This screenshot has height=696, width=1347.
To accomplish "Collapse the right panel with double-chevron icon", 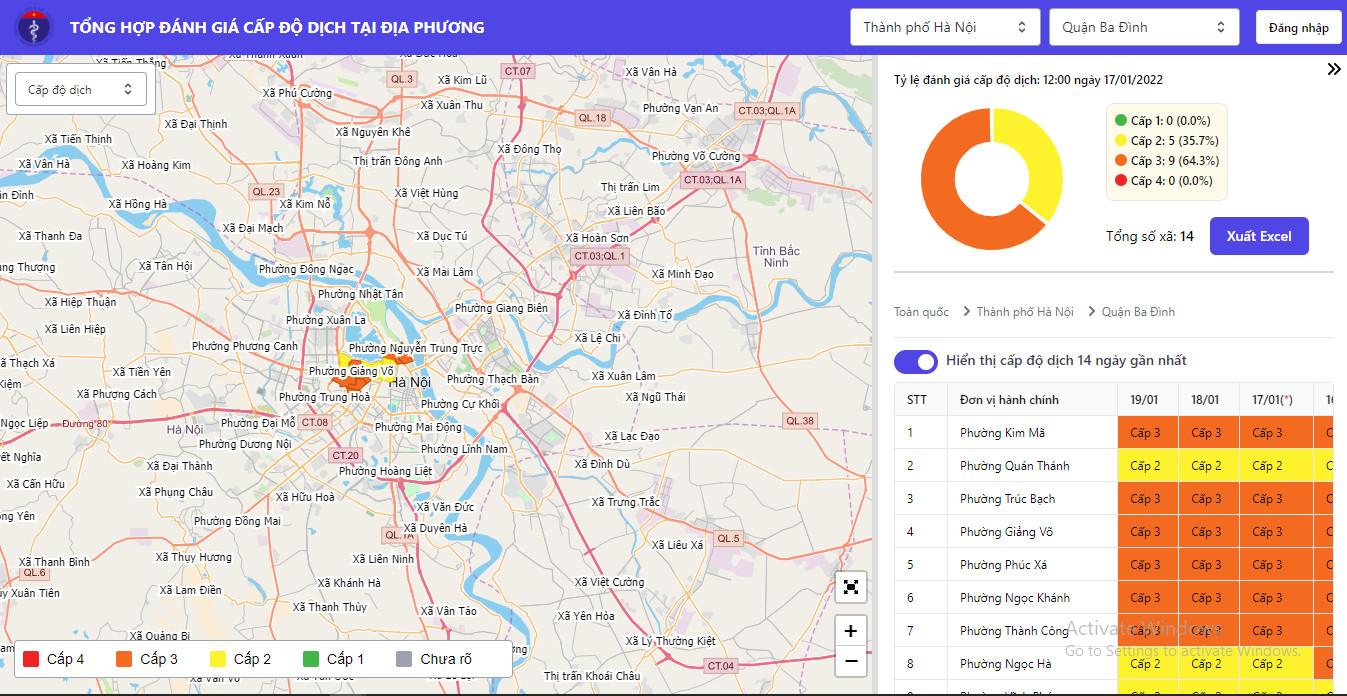I will point(1333,69).
